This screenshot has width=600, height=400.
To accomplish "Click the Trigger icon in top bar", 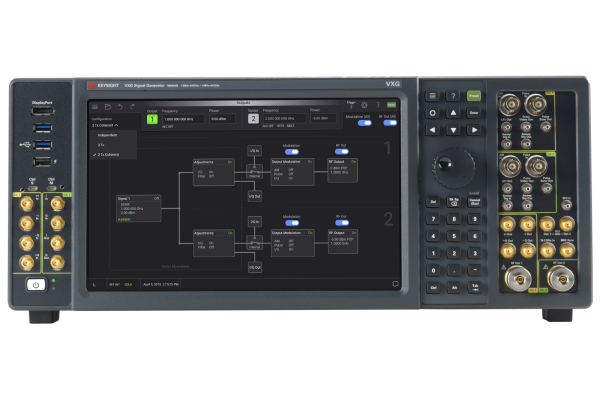I will tap(350, 104).
